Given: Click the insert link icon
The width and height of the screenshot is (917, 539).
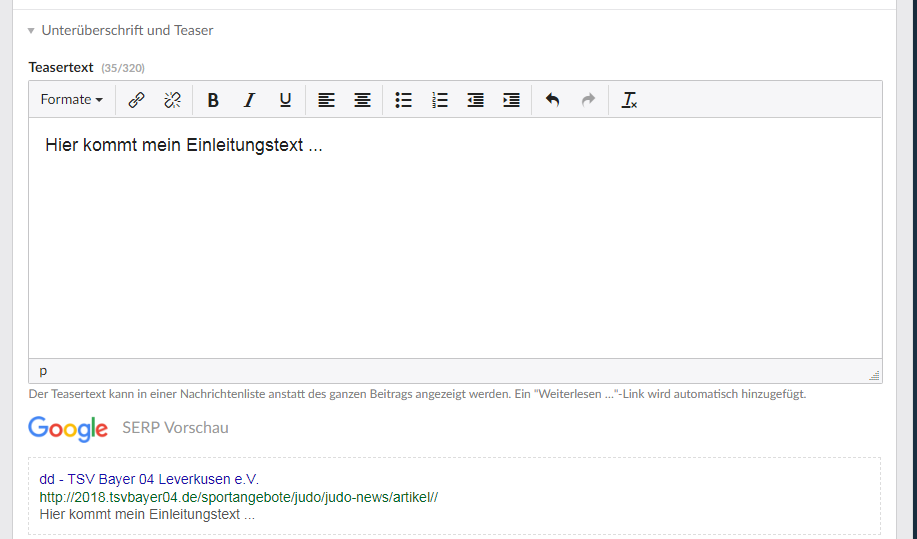Looking at the screenshot, I should (x=137, y=100).
